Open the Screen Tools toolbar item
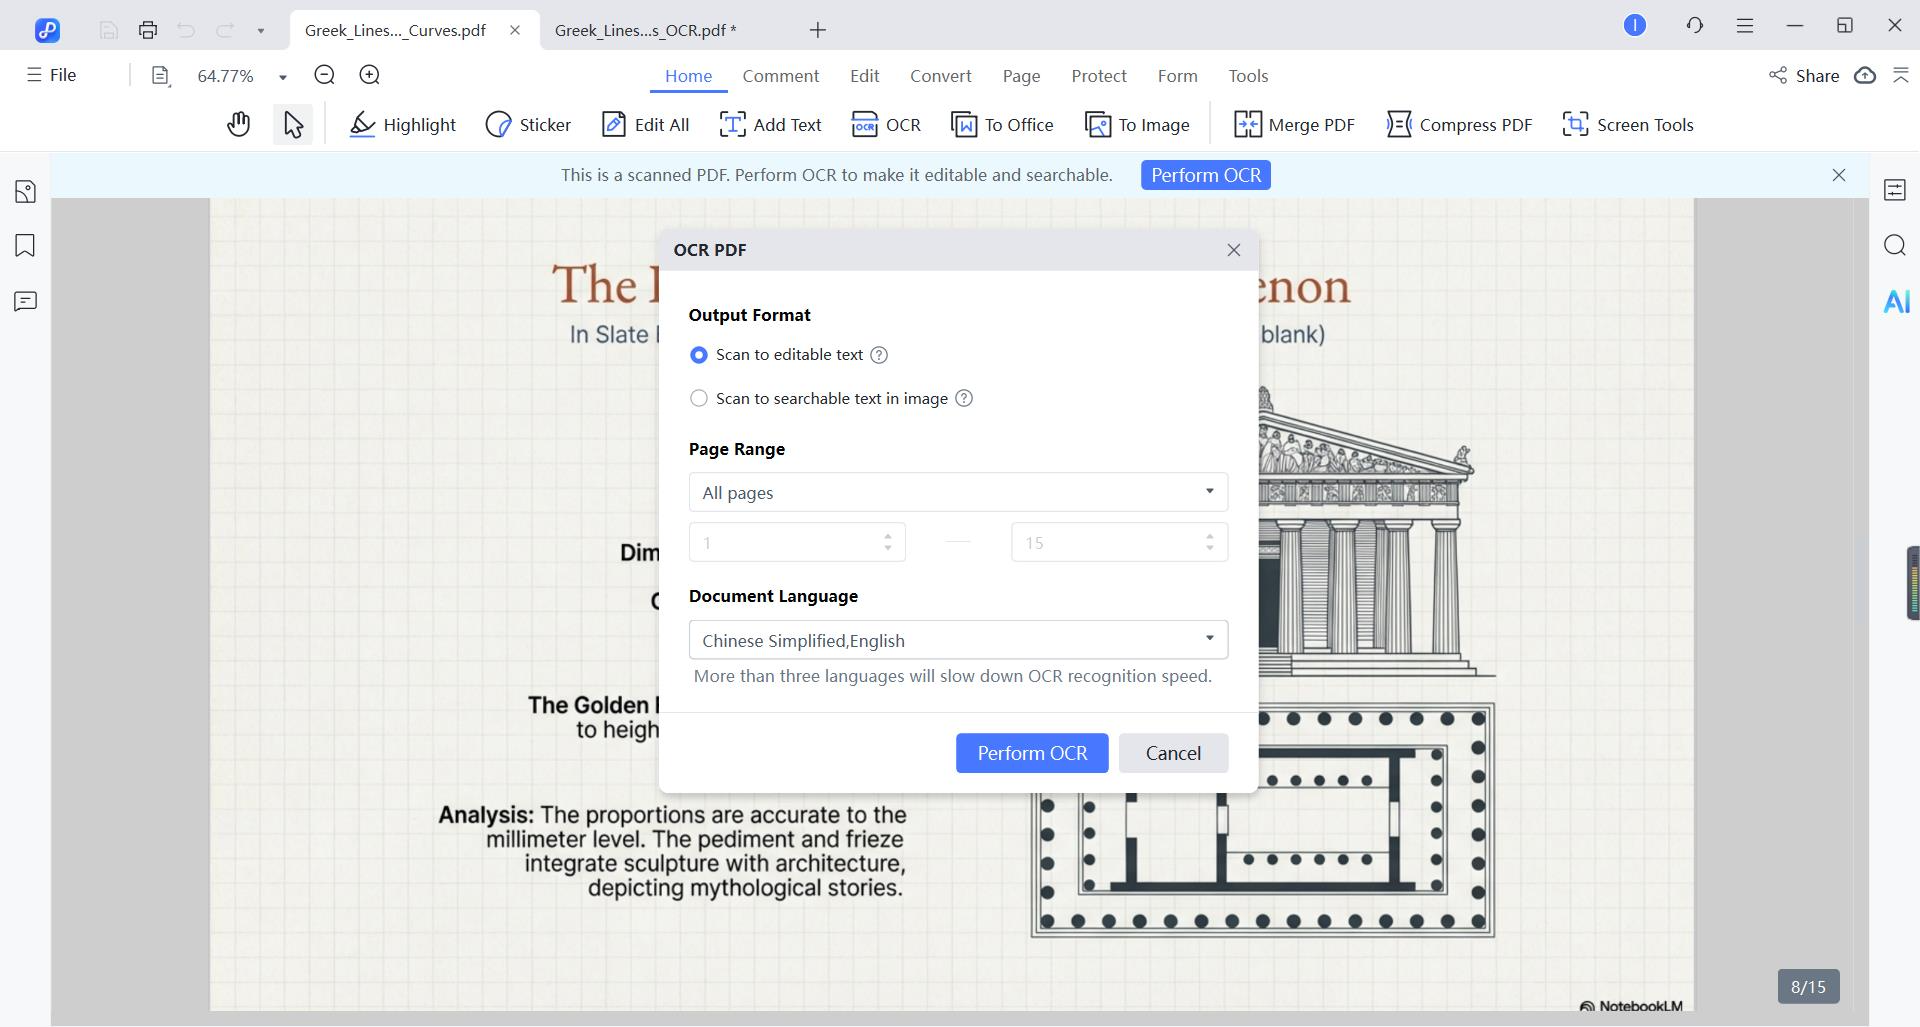Viewport: 1920px width, 1027px height. (x=1627, y=125)
